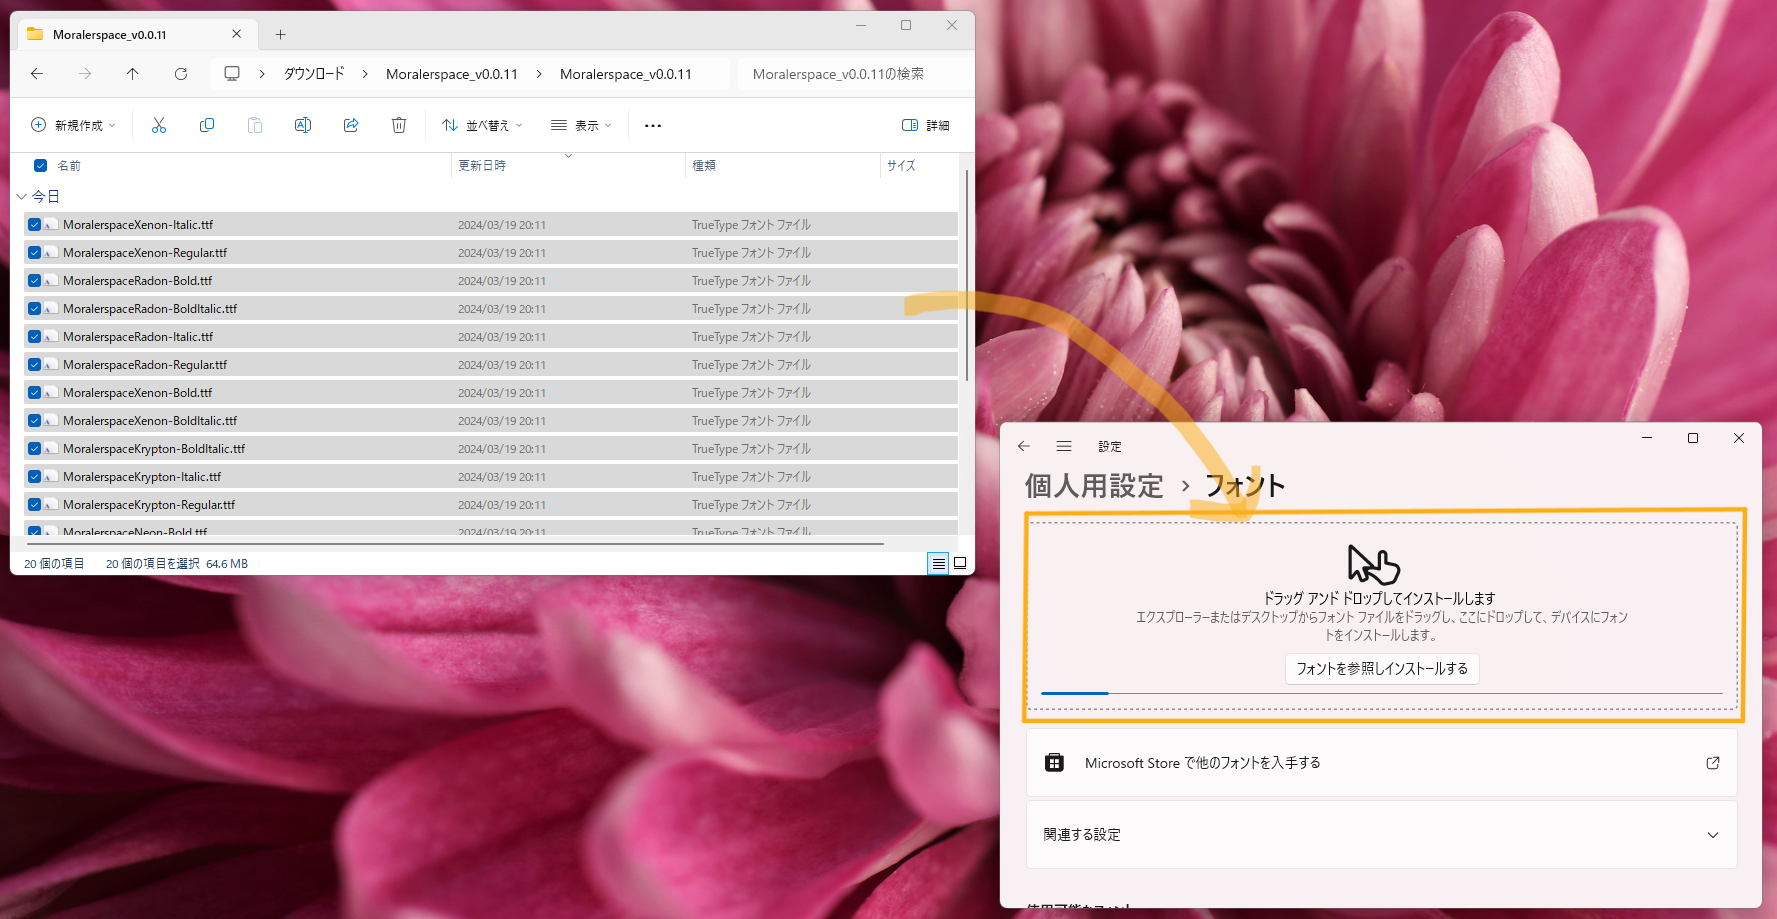The image size is (1777, 919).
Task: Click the font install progress bar
Action: click(1382, 693)
